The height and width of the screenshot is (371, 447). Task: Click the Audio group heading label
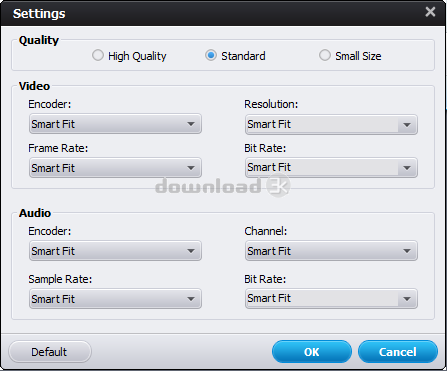click(x=35, y=213)
